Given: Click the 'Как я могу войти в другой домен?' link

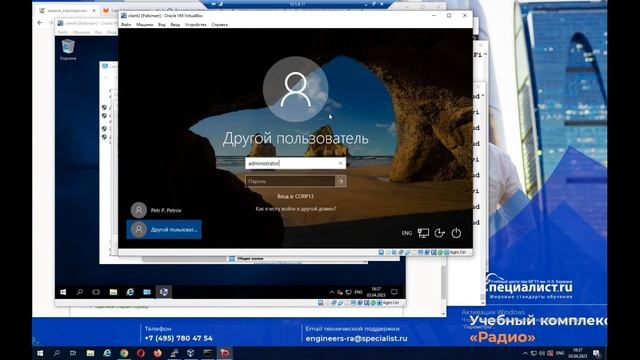Looking at the screenshot, I should click(x=296, y=209).
